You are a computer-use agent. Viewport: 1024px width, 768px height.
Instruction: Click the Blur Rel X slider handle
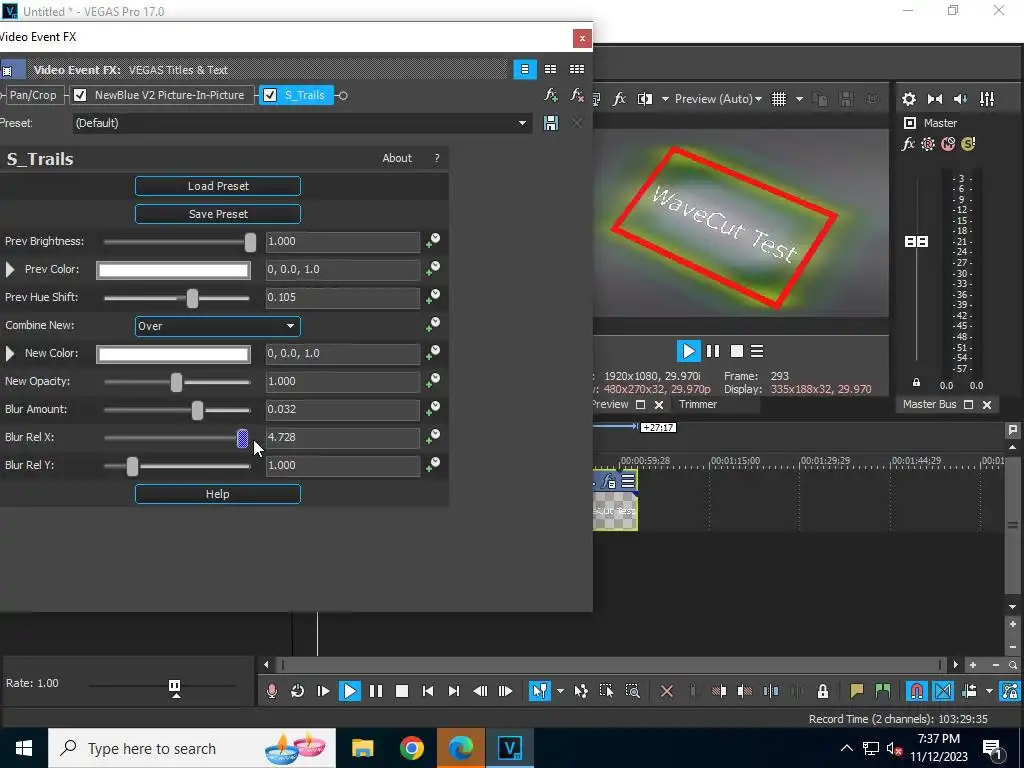pyautogui.click(x=242, y=438)
